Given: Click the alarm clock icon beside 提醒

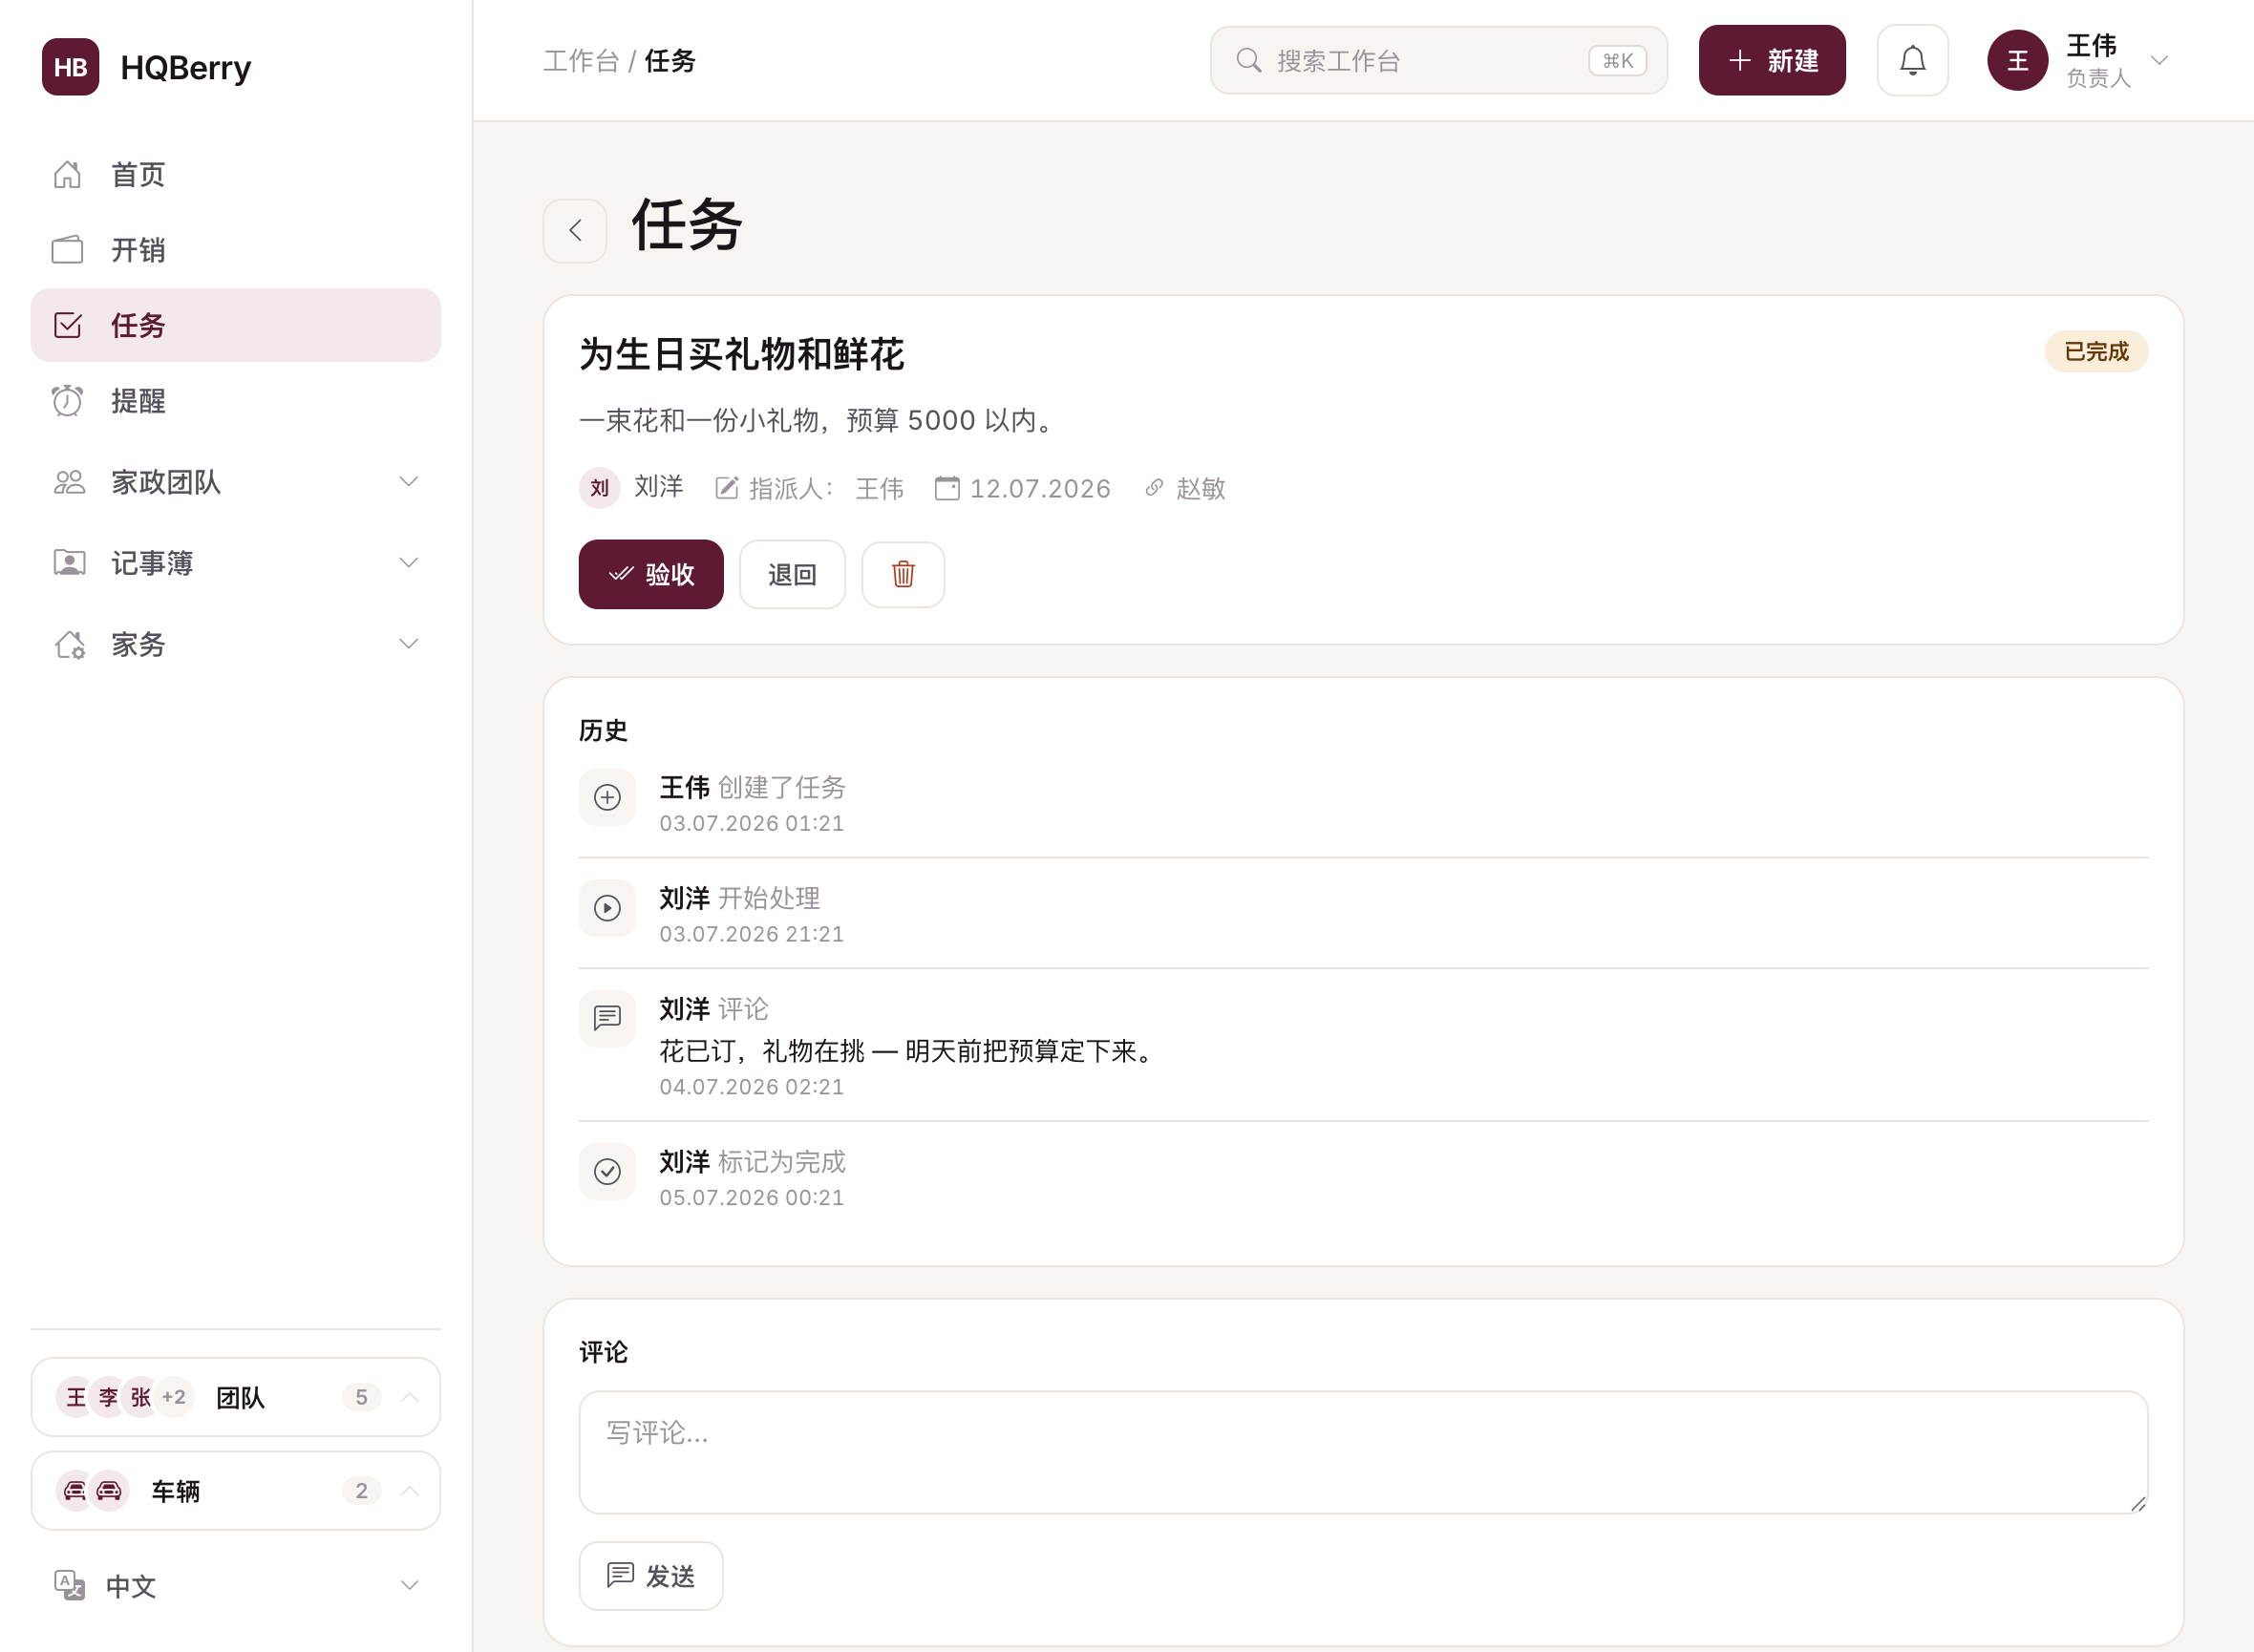Looking at the screenshot, I should pos(68,401).
